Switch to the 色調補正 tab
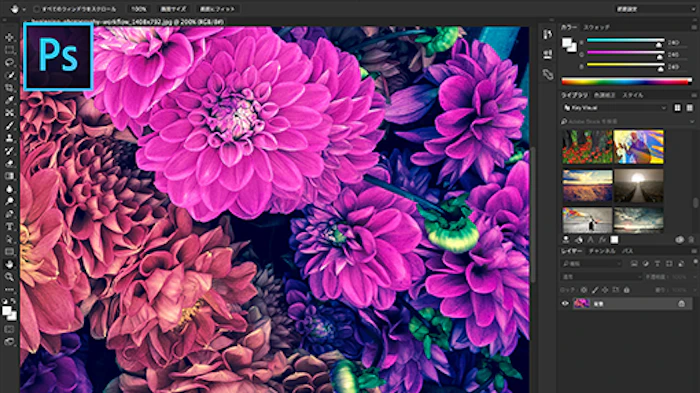The height and width of the screenshot is (393, 700). (605, 96)
